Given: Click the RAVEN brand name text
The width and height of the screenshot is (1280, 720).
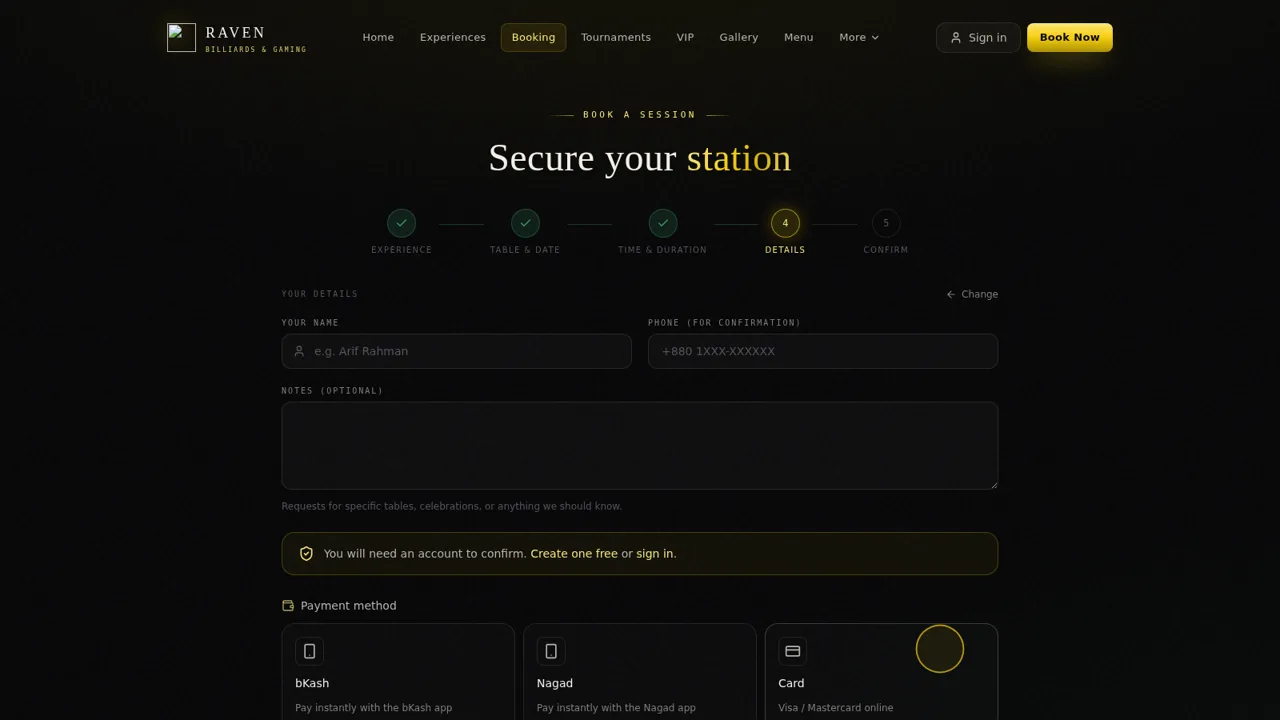Looking at the screenshot, I should pos(236,32).
